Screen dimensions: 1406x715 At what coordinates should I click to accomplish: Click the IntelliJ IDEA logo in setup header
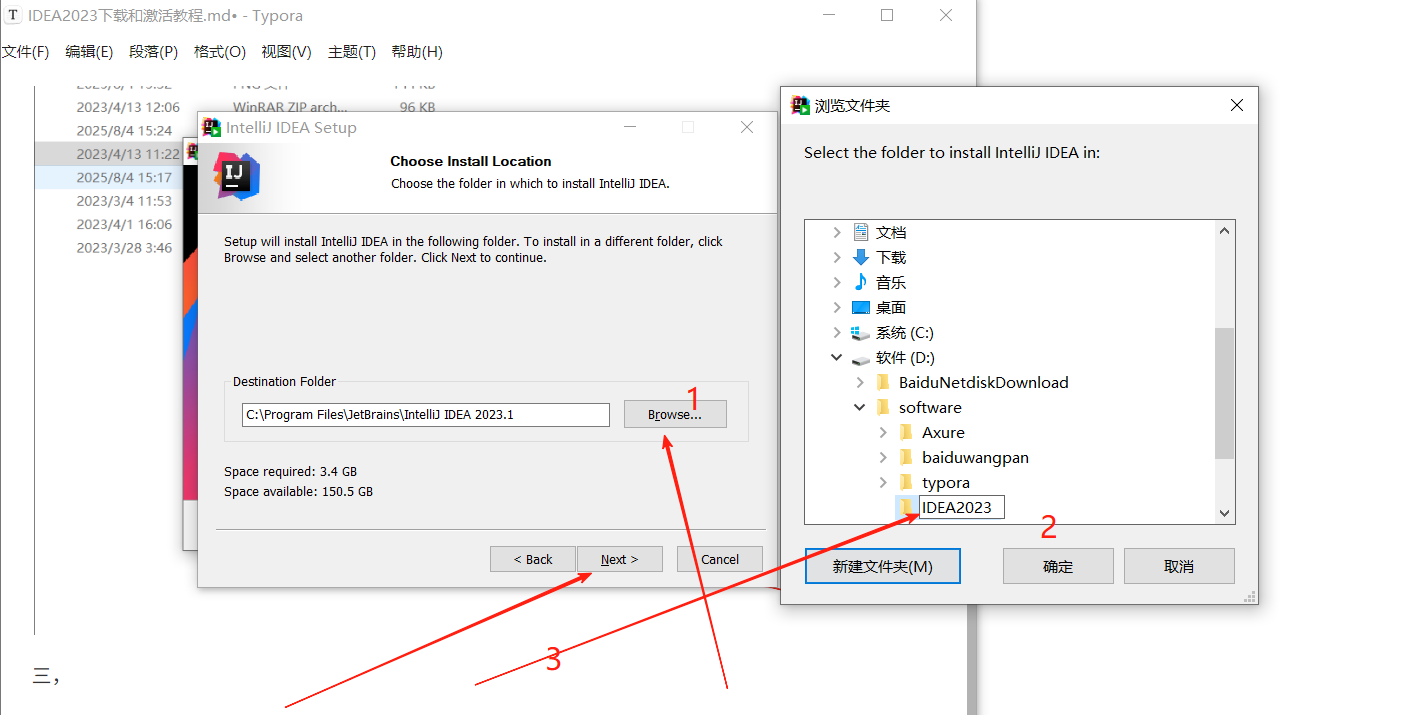click(237, 176)
